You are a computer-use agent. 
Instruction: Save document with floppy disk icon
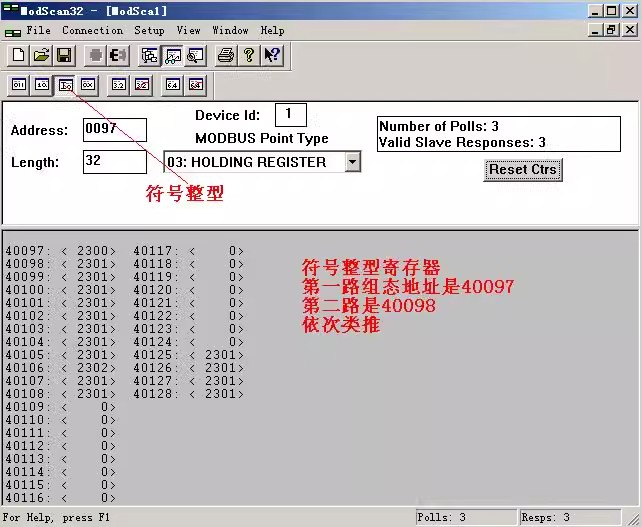(x=64, y=55)
